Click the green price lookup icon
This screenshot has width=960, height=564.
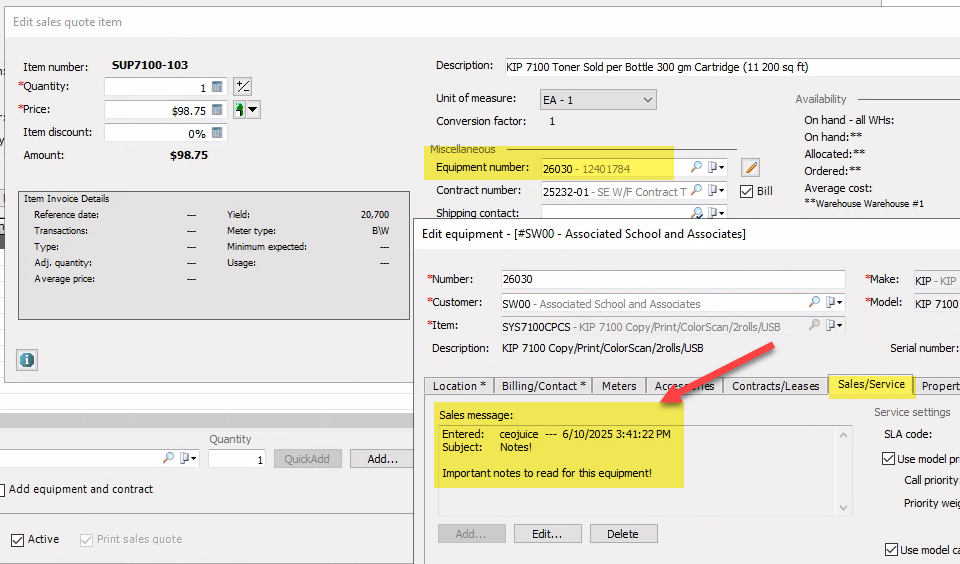(x=239, y=110)
